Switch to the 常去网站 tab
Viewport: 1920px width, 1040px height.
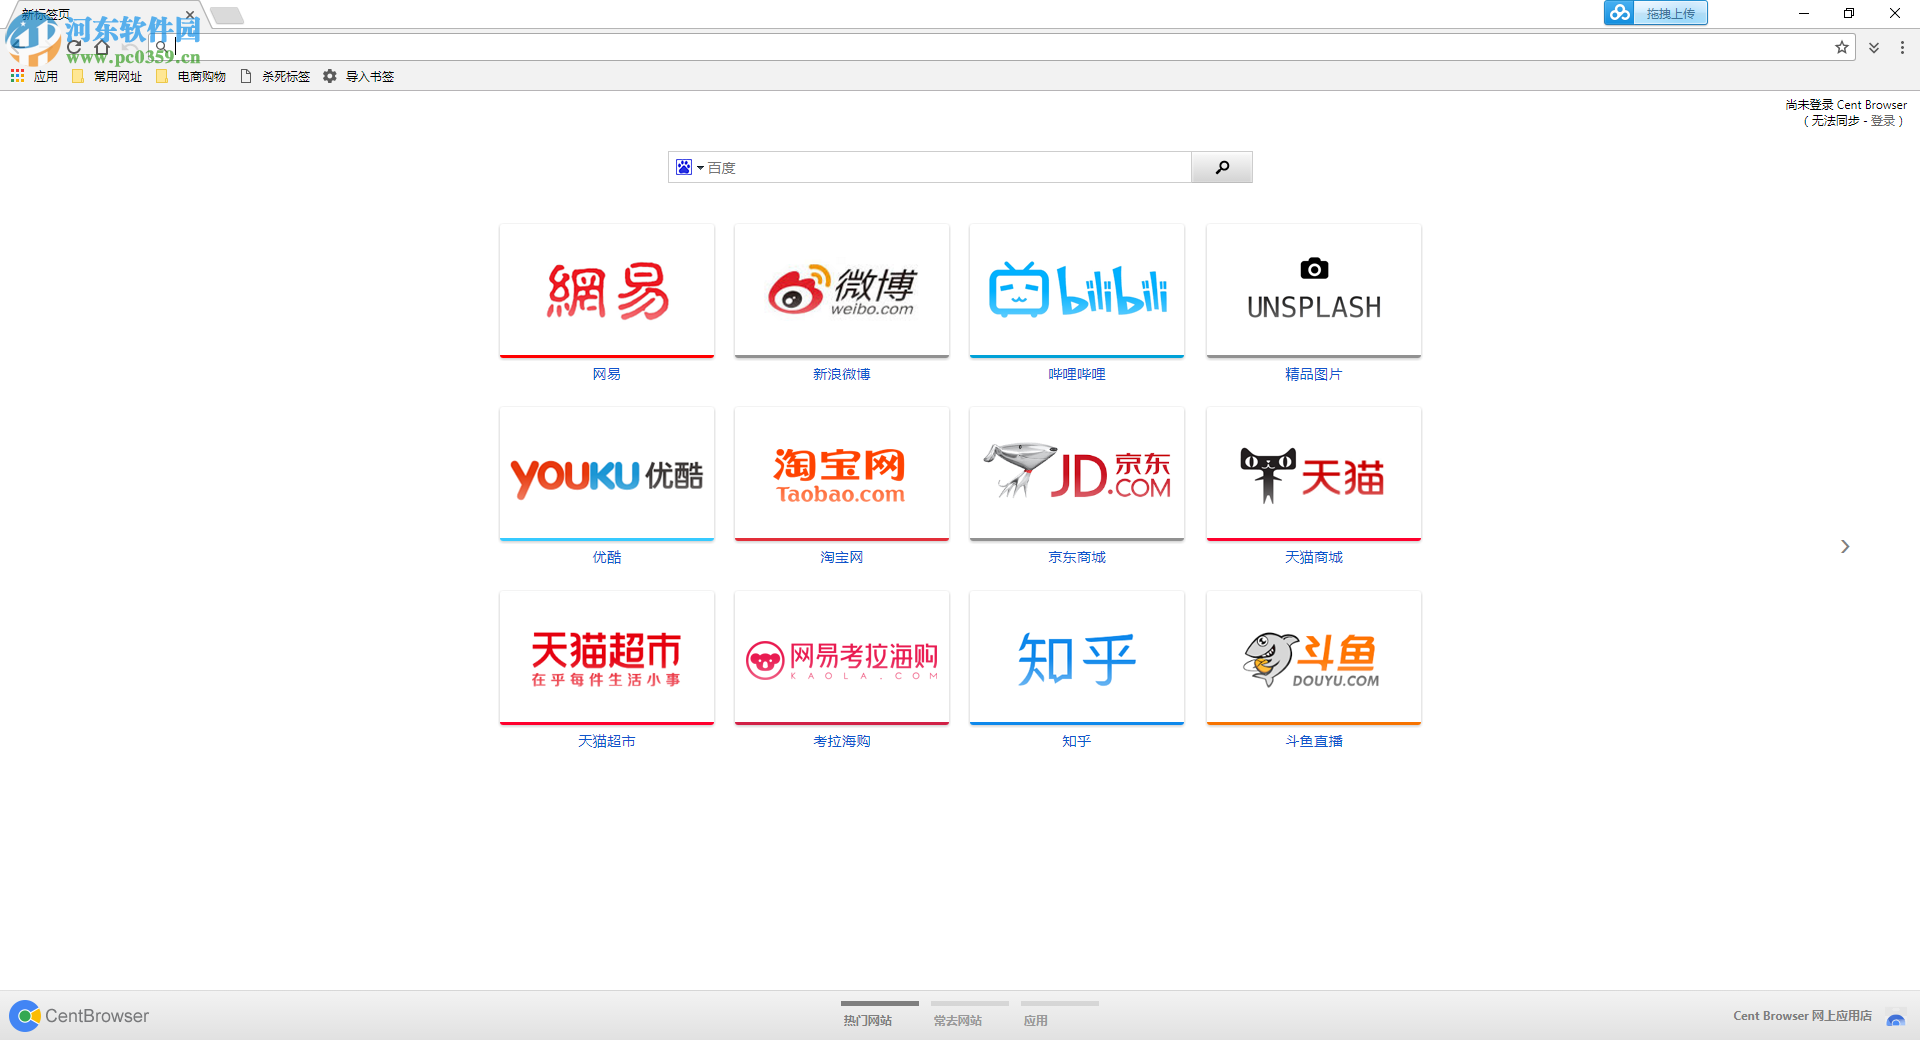point(956,1020)
